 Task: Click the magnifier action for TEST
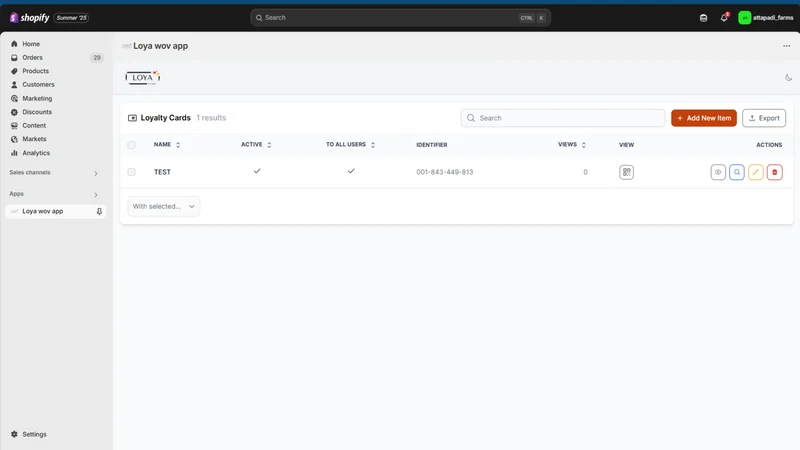737,172
